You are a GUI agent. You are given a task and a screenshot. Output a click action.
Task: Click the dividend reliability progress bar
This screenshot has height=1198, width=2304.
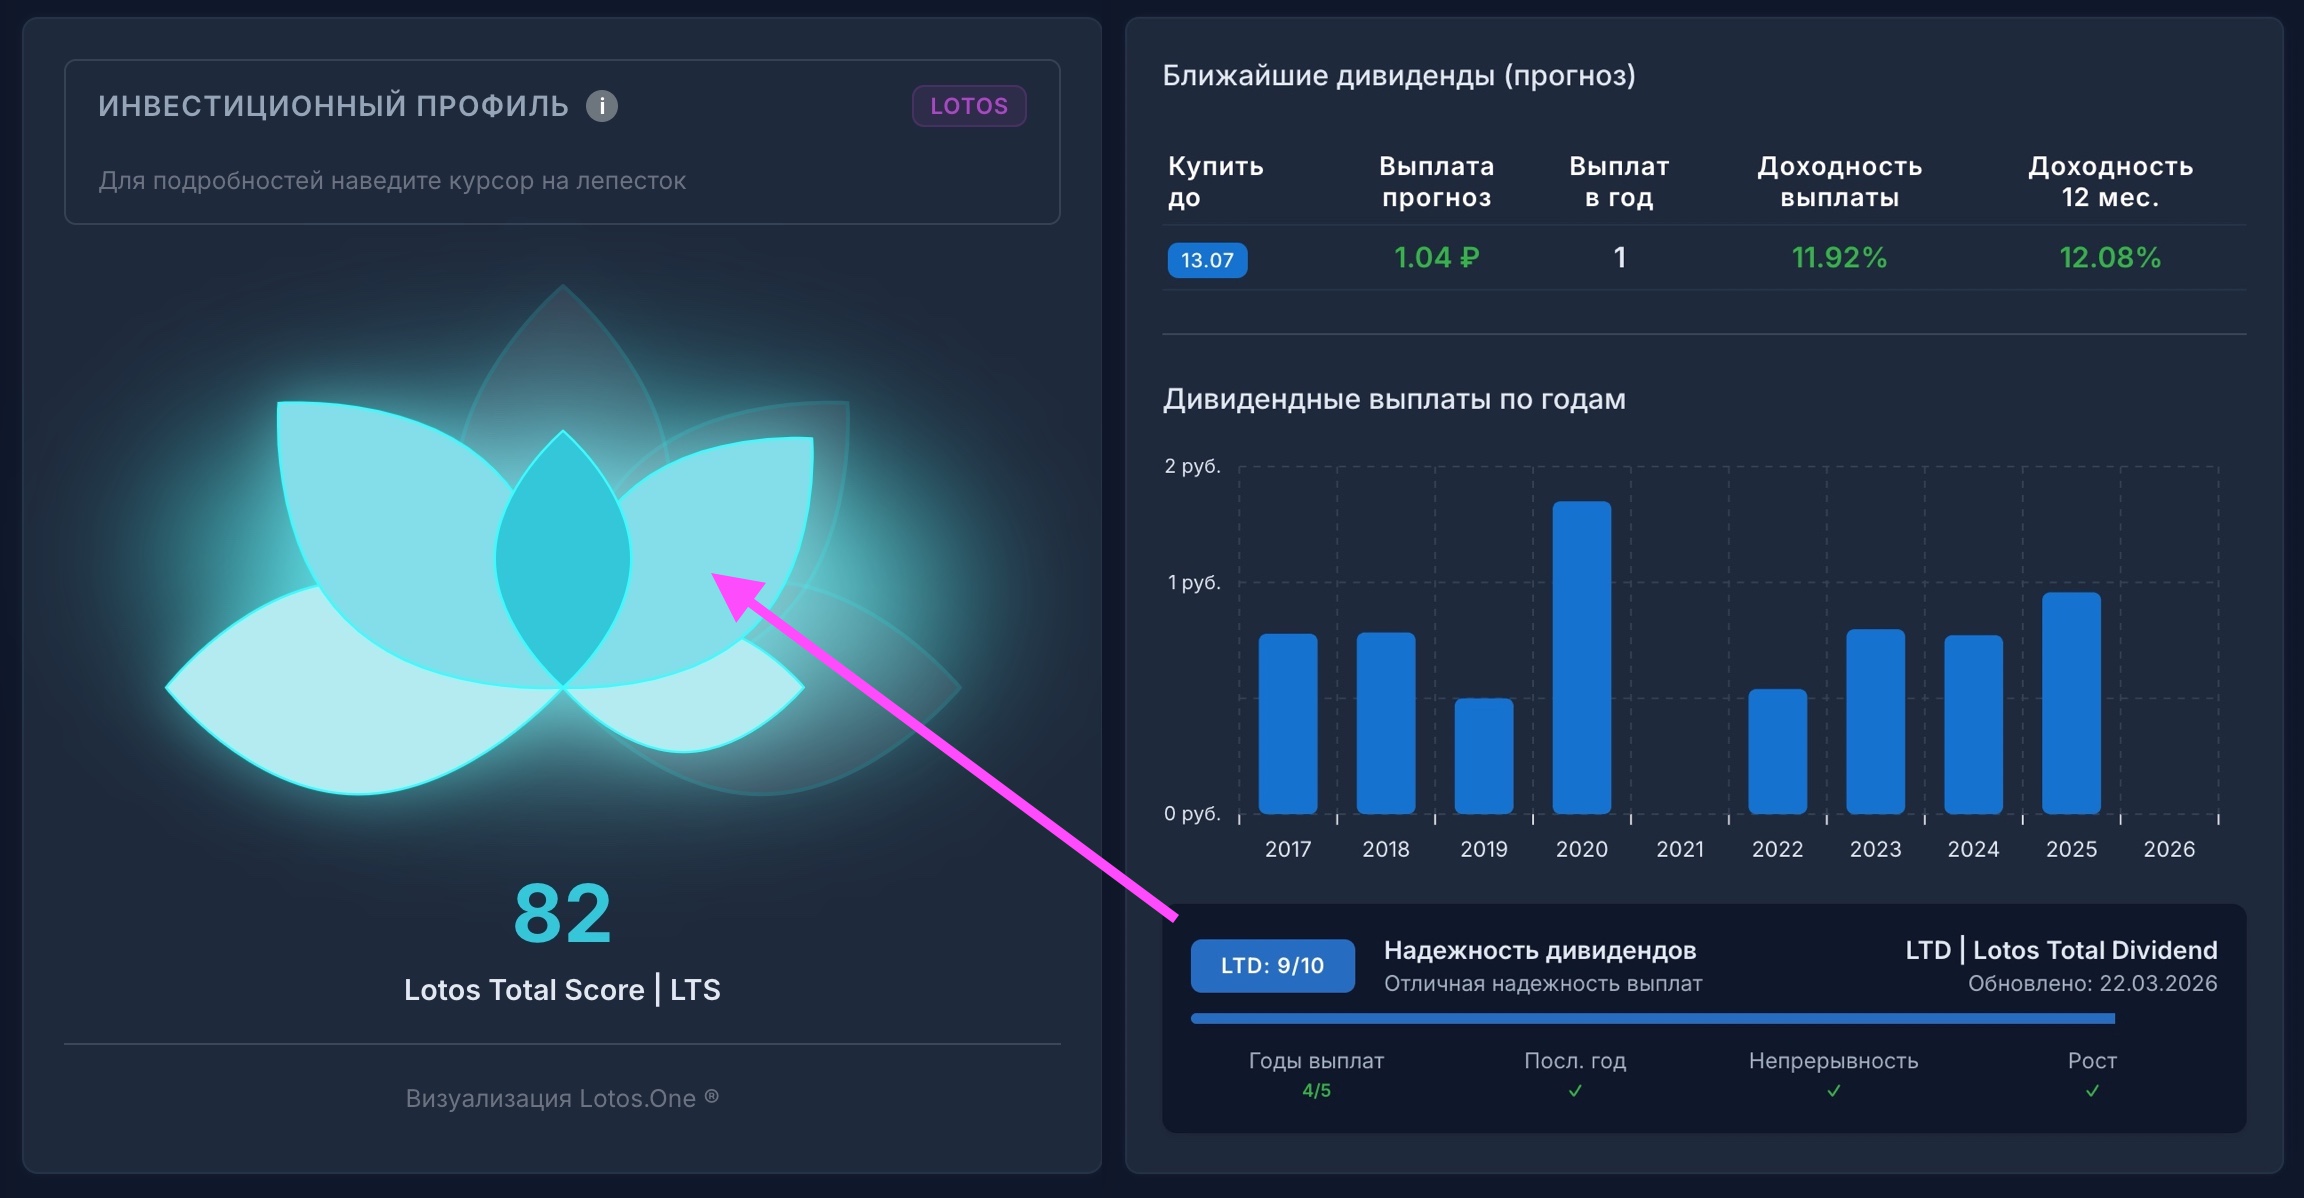[x=1652, y=1019]
